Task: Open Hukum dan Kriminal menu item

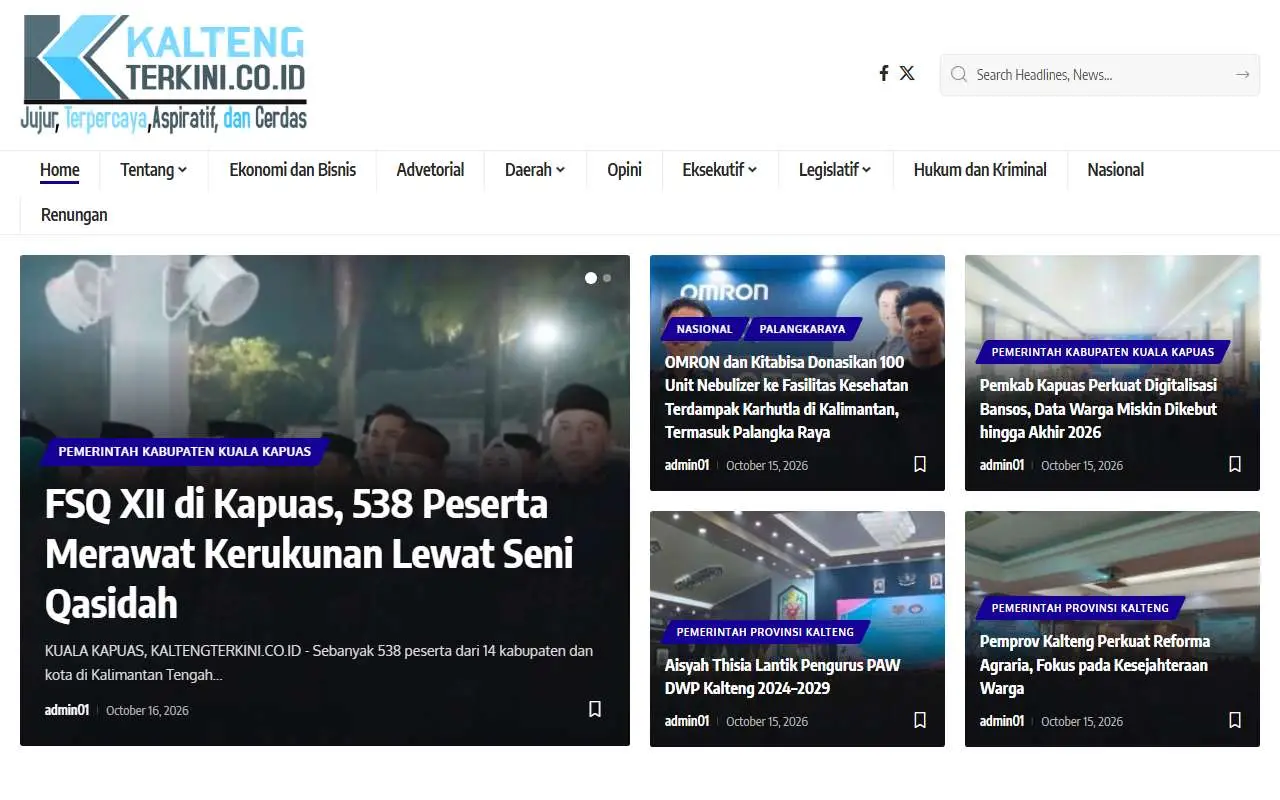Action: tap(980, 170)
